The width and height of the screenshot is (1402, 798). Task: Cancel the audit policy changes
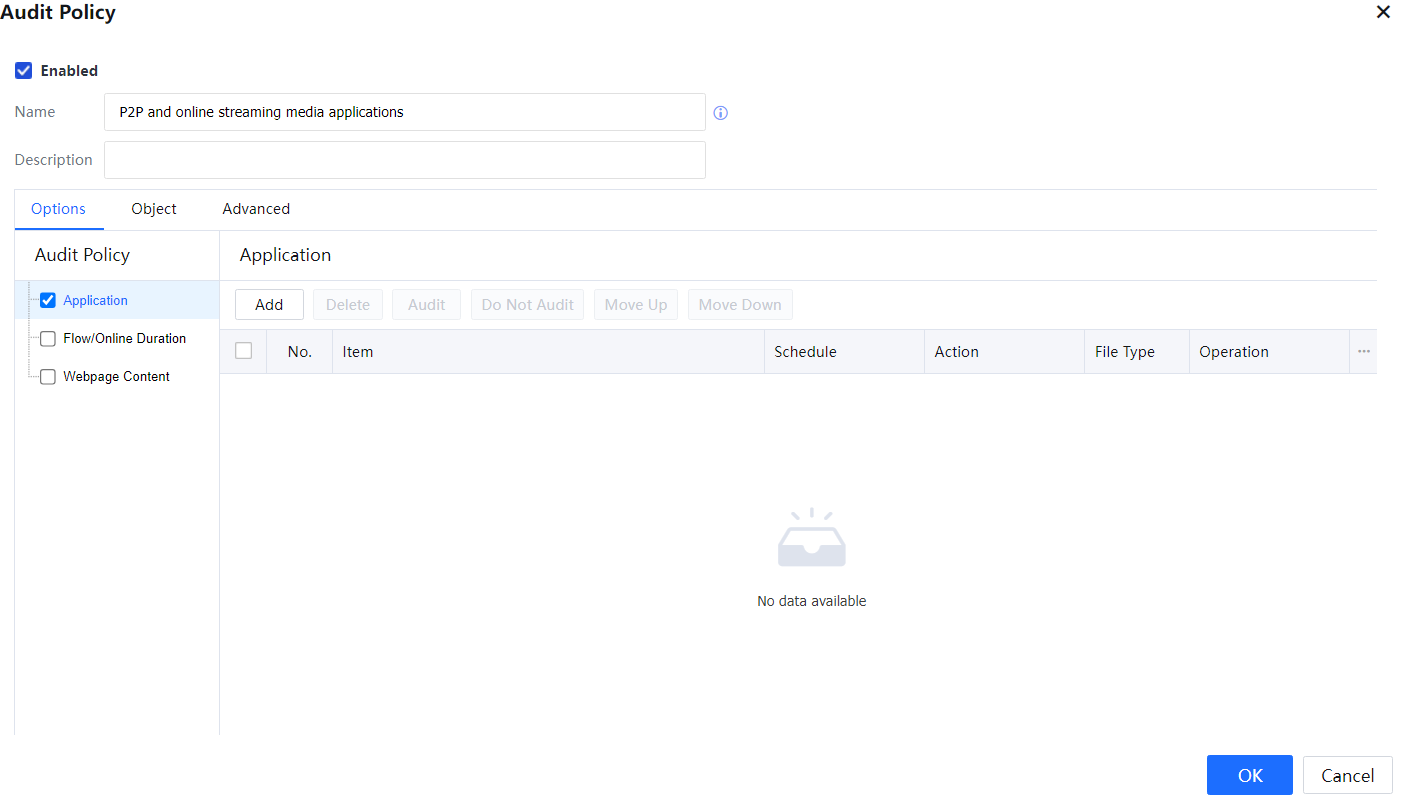coord(1347,775)
